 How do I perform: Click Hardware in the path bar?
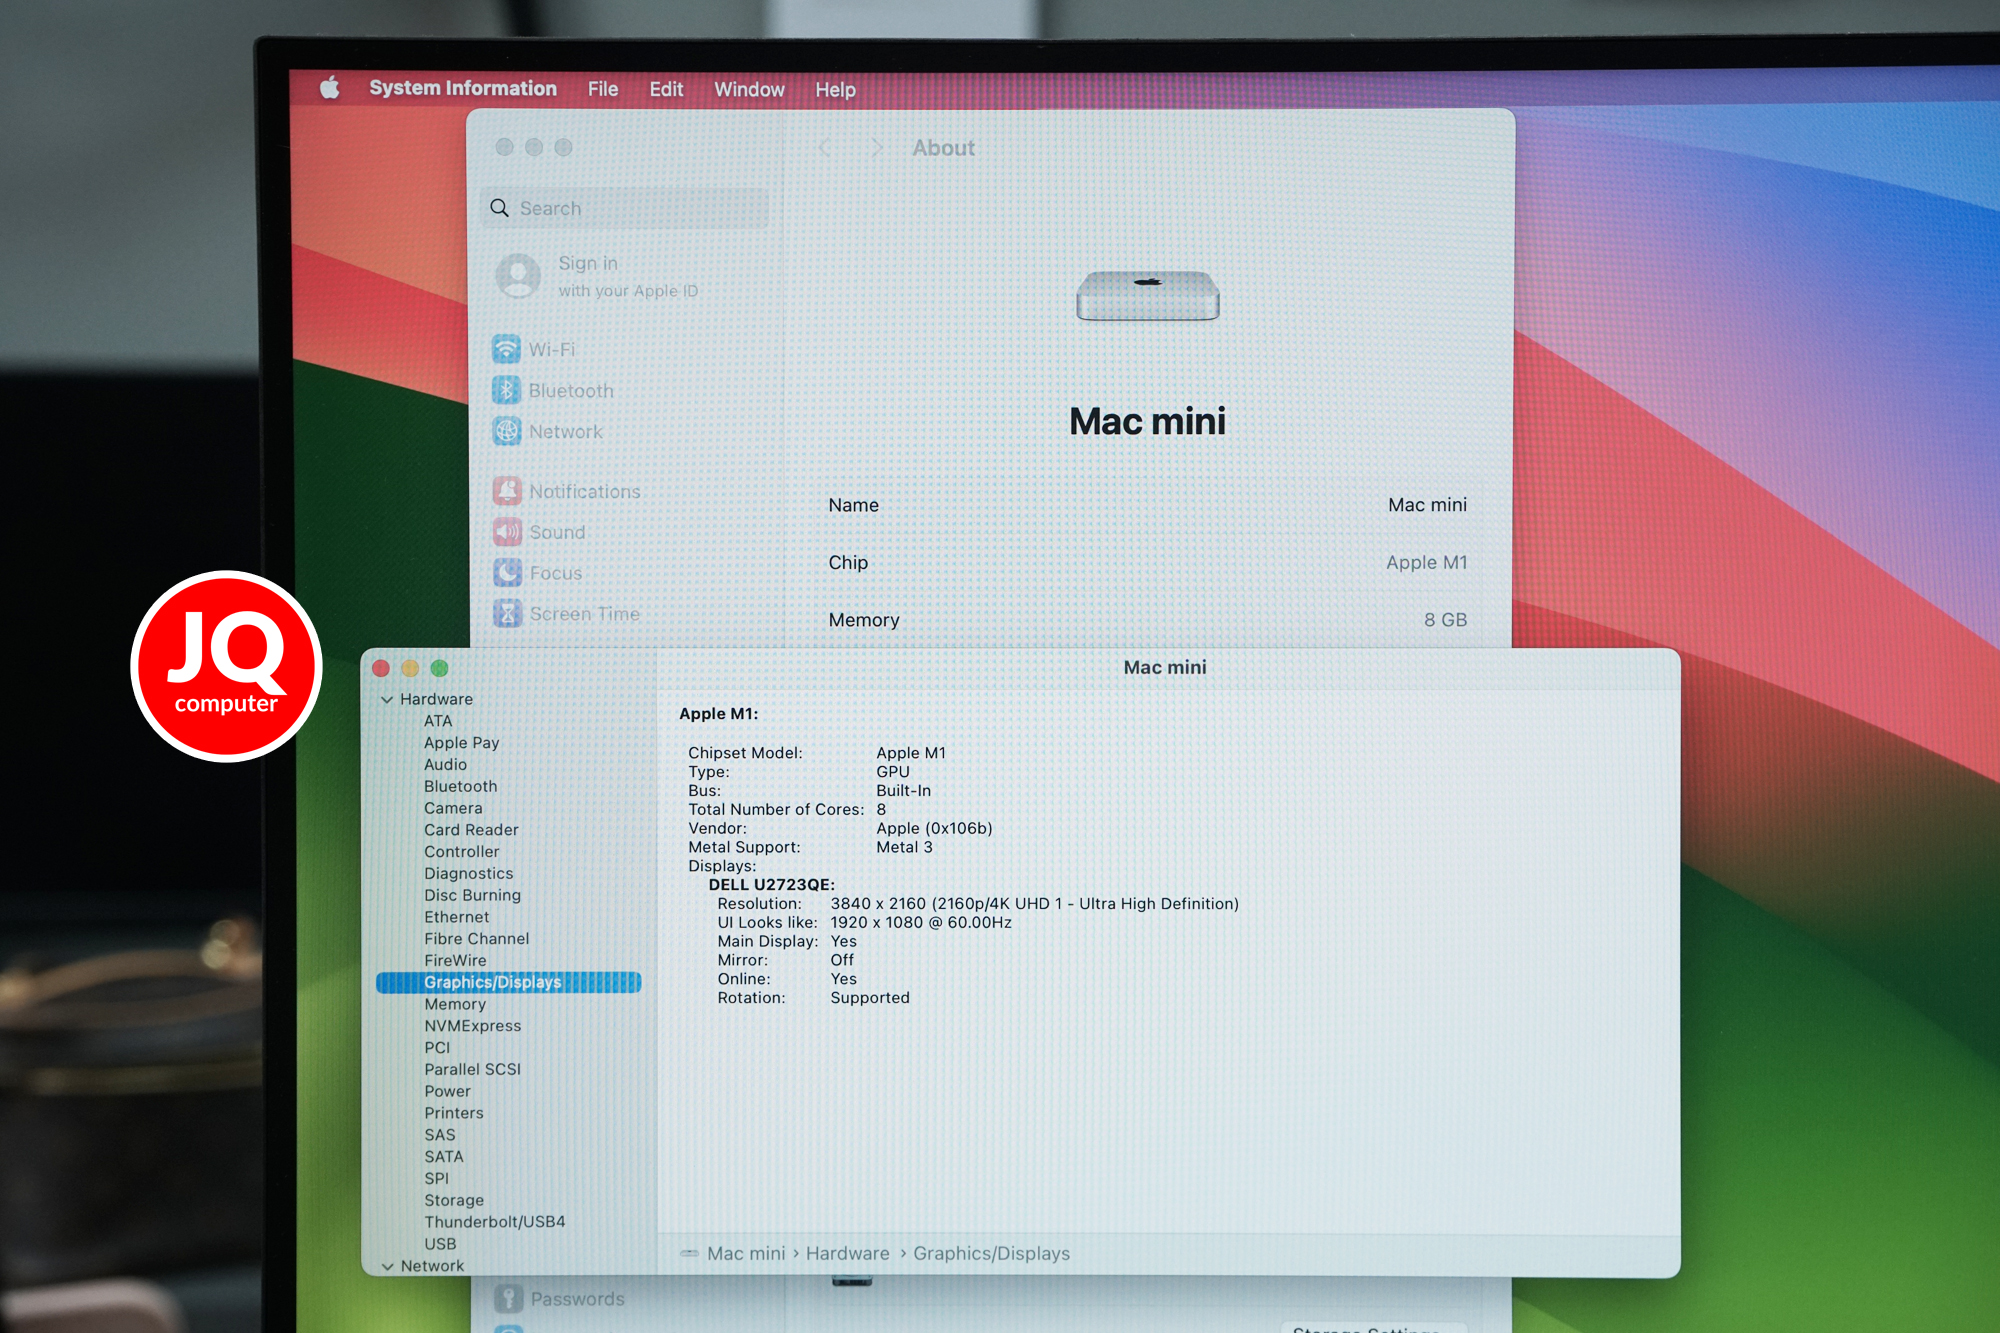[x=847, y=1254]
